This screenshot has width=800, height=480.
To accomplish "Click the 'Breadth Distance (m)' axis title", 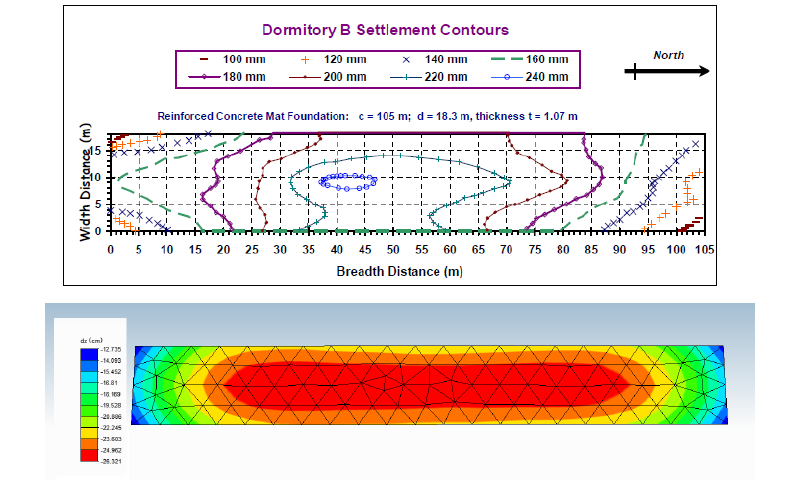I will 399,271.
